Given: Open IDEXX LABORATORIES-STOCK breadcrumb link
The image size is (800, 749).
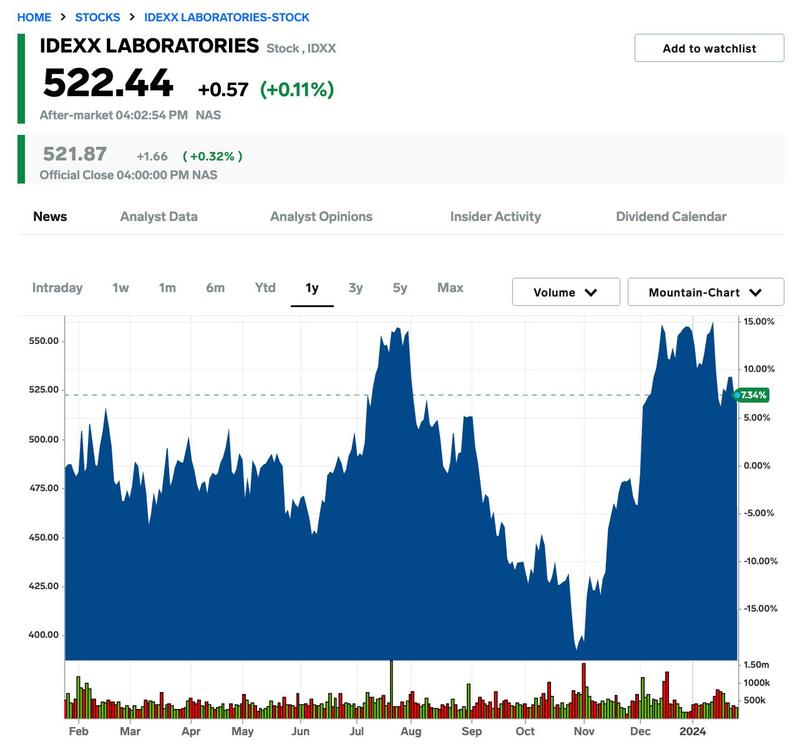Looking at the screenshot, I should click(x=227, y=17).
